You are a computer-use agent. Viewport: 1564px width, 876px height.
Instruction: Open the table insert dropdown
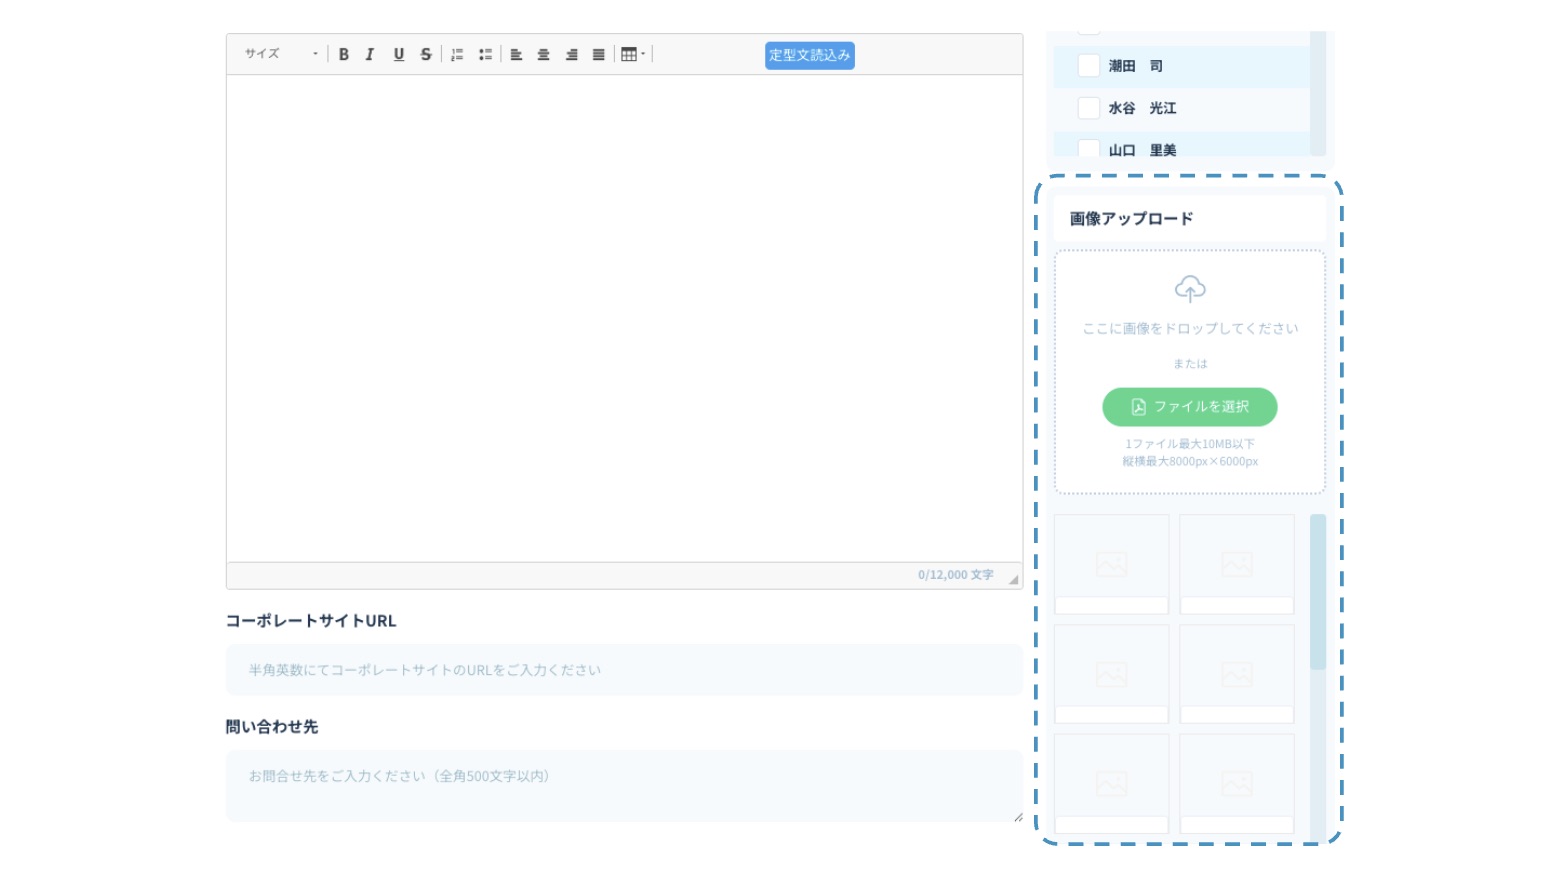(633, 55)
